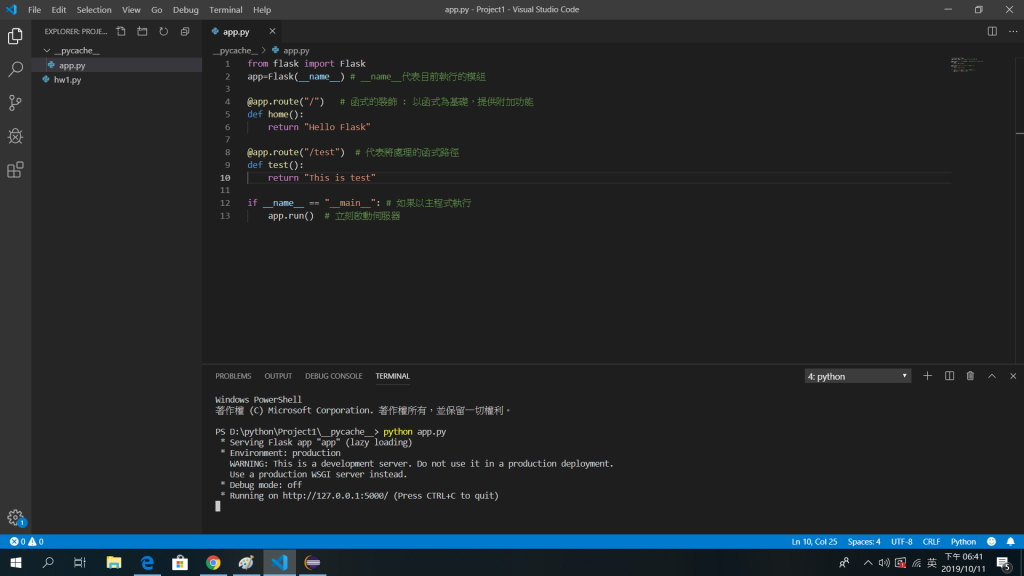Change indentation via 'Spaces: 4'
This screenshot has height=576, width=1024.
click(863, 541)
